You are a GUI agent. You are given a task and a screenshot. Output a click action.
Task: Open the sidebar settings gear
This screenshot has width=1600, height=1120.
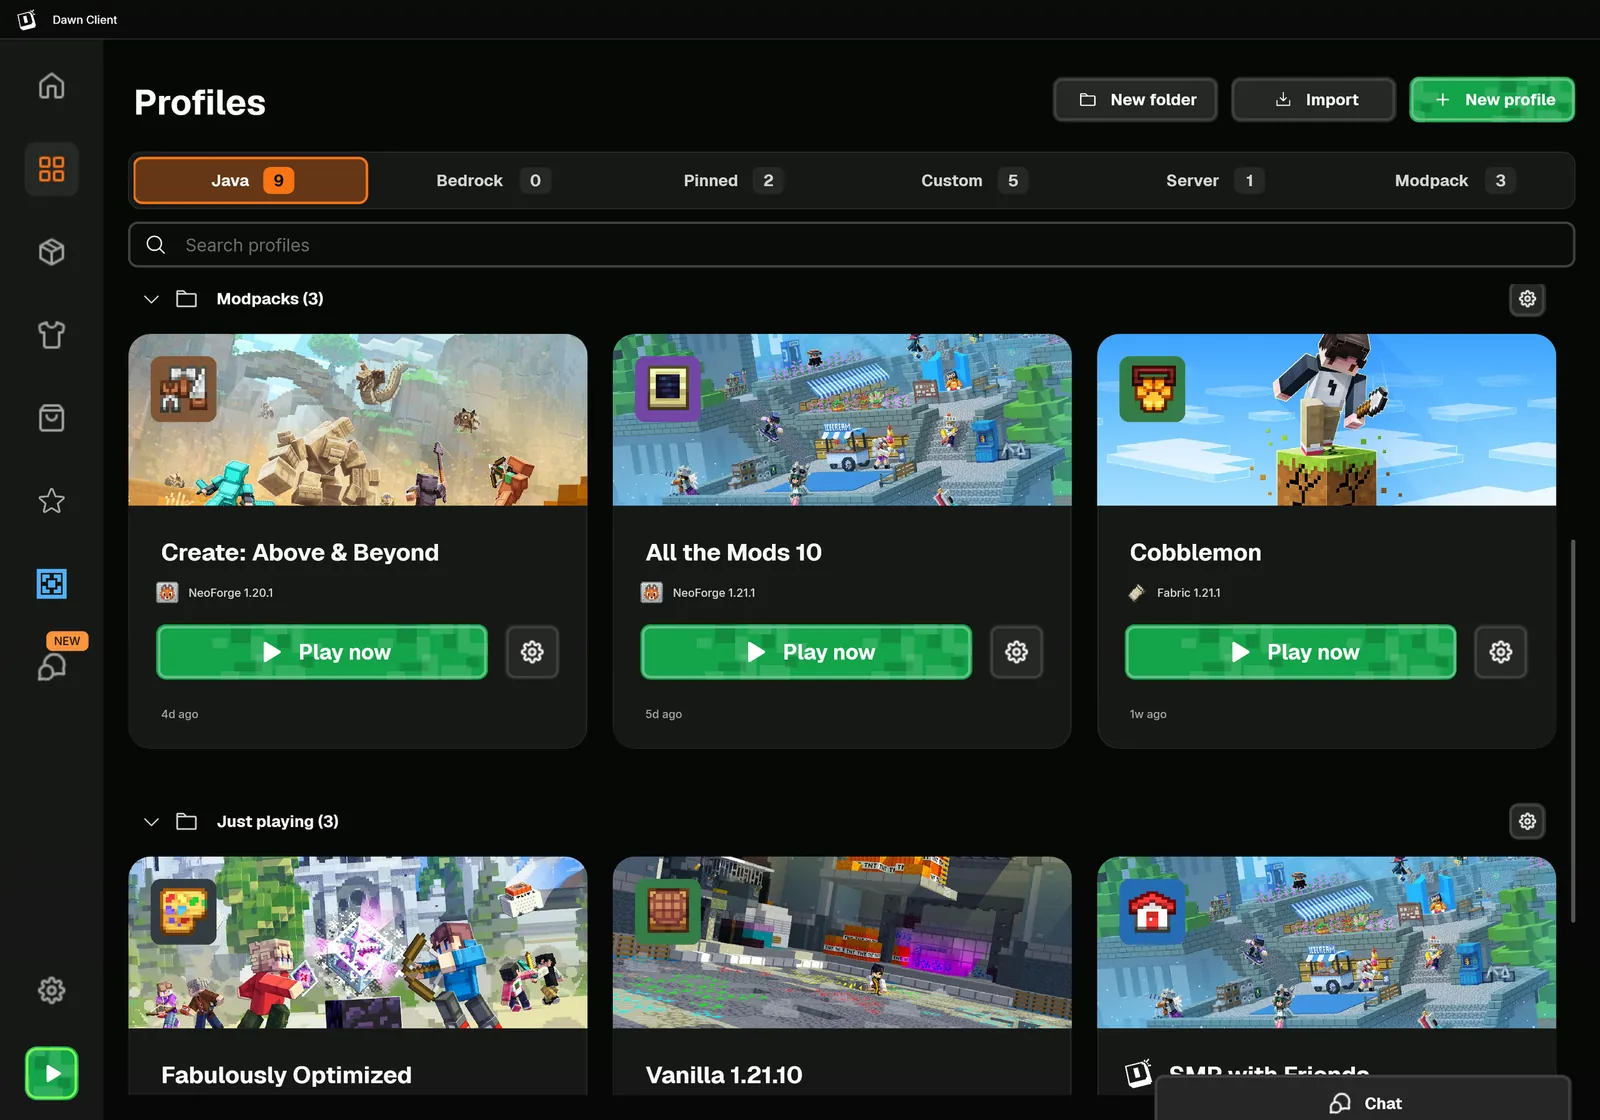pos(51,991)
